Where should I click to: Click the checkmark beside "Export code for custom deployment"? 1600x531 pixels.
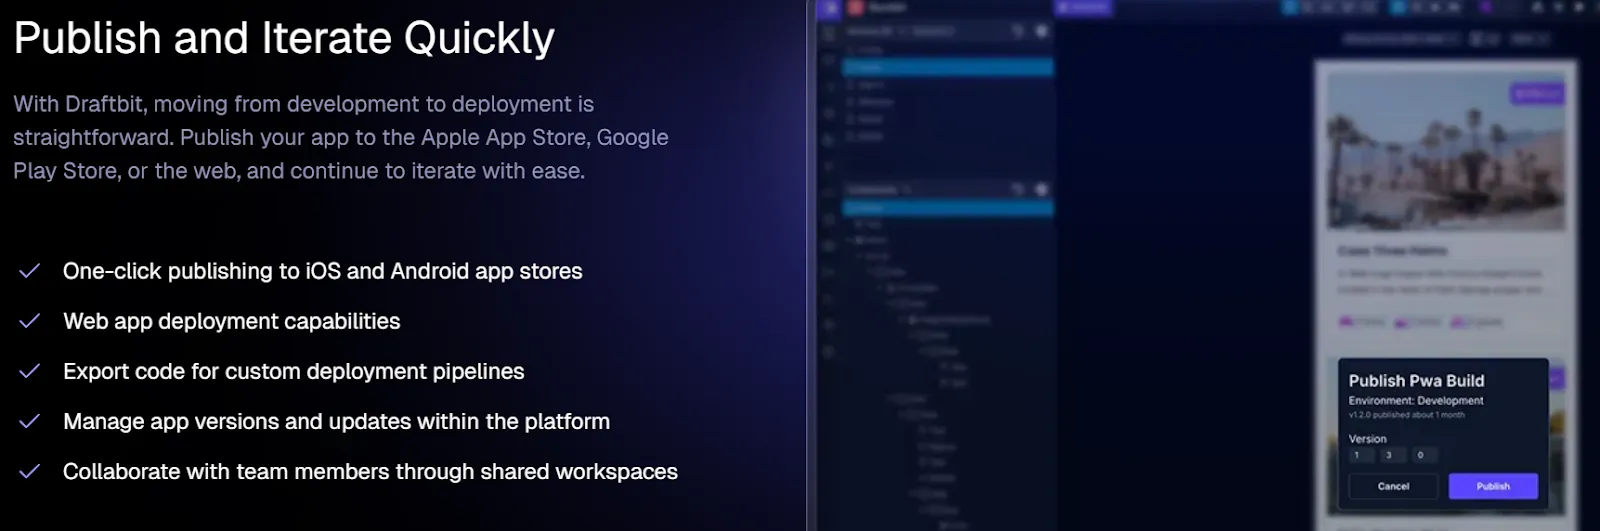tap(30, 371)
